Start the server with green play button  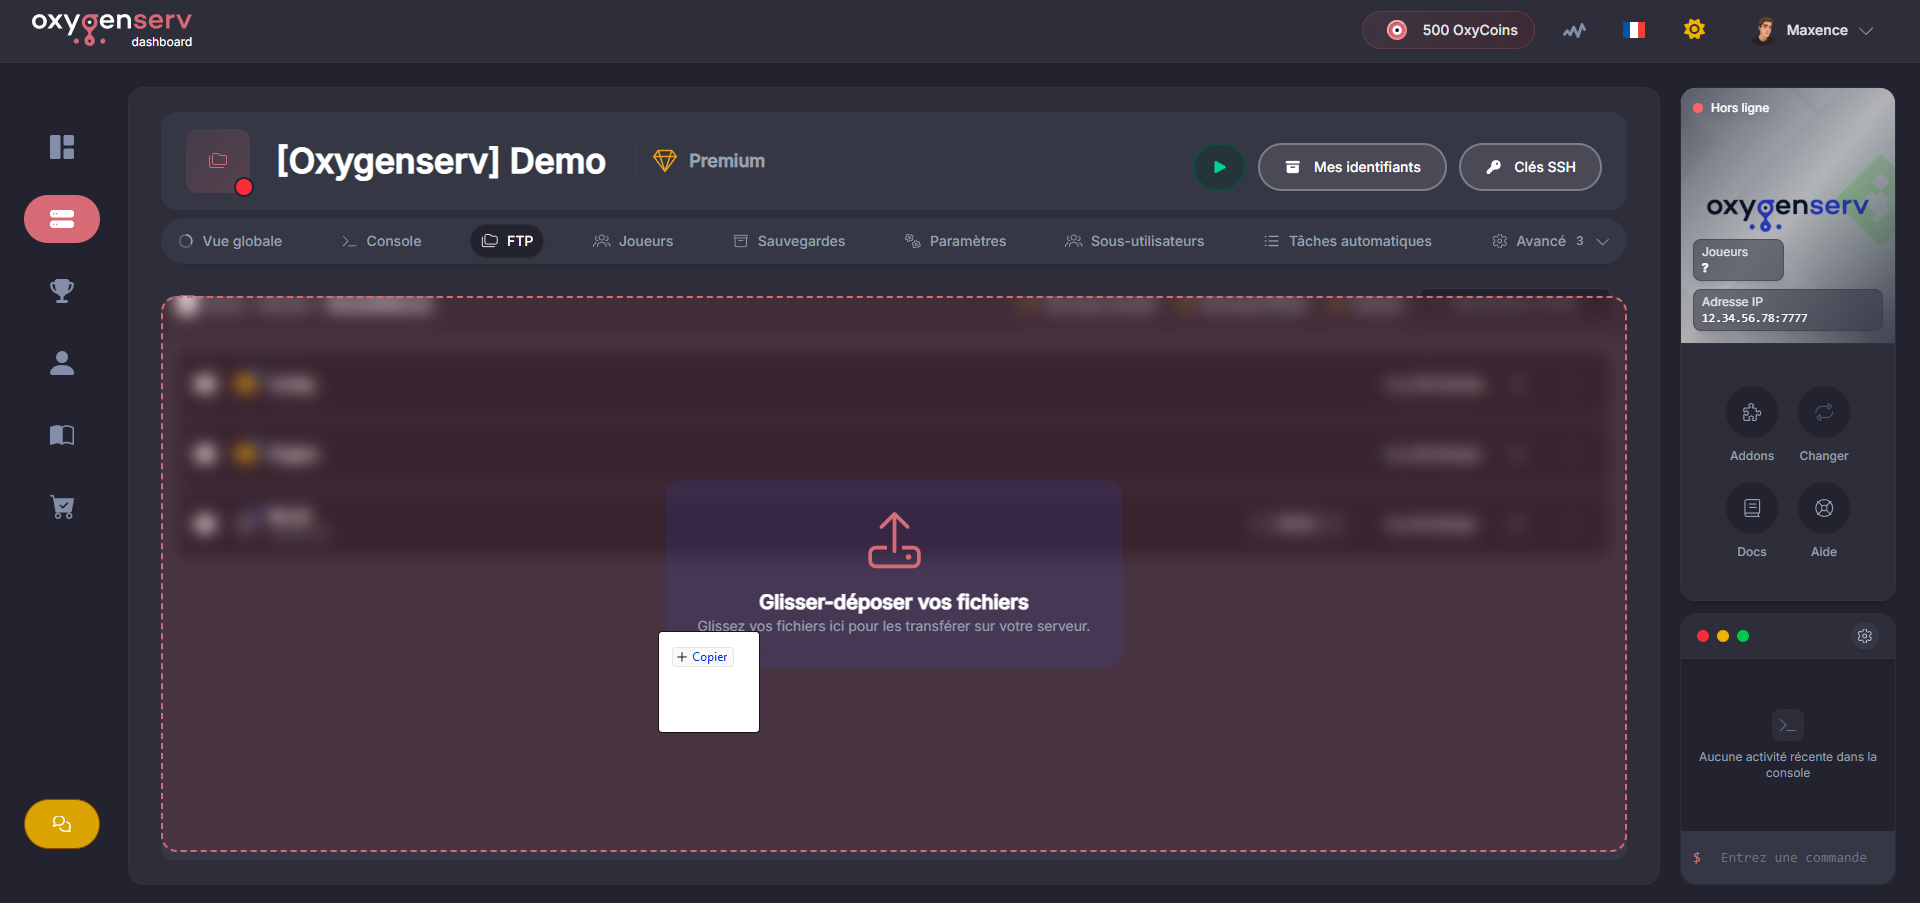[x=1219, y=167]
